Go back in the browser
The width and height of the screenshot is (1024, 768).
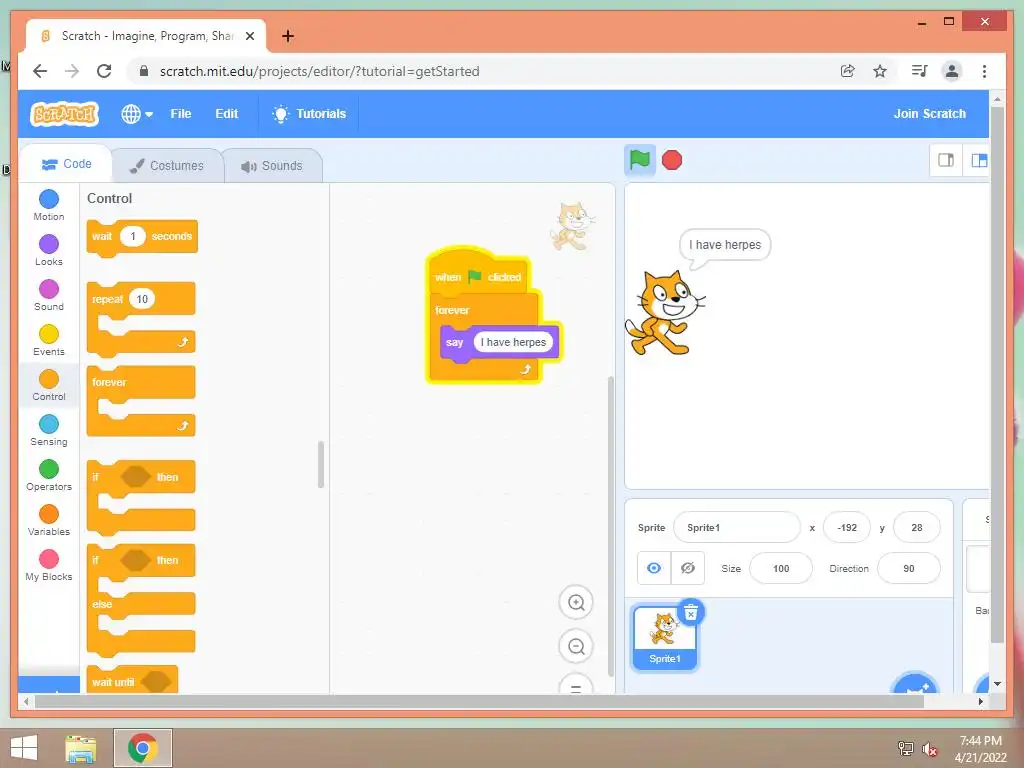pos(40,71)
